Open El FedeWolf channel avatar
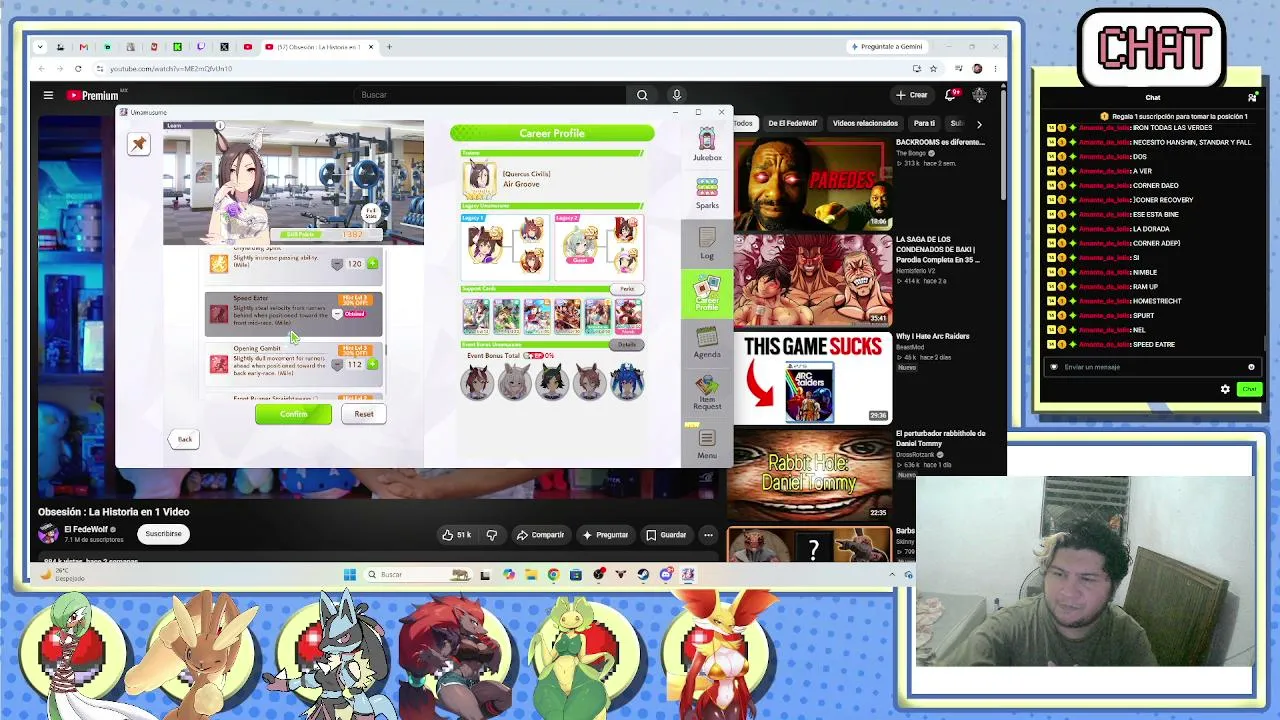Image resolution: width=1280 pixels, height=720 pixels. point(48,534)
